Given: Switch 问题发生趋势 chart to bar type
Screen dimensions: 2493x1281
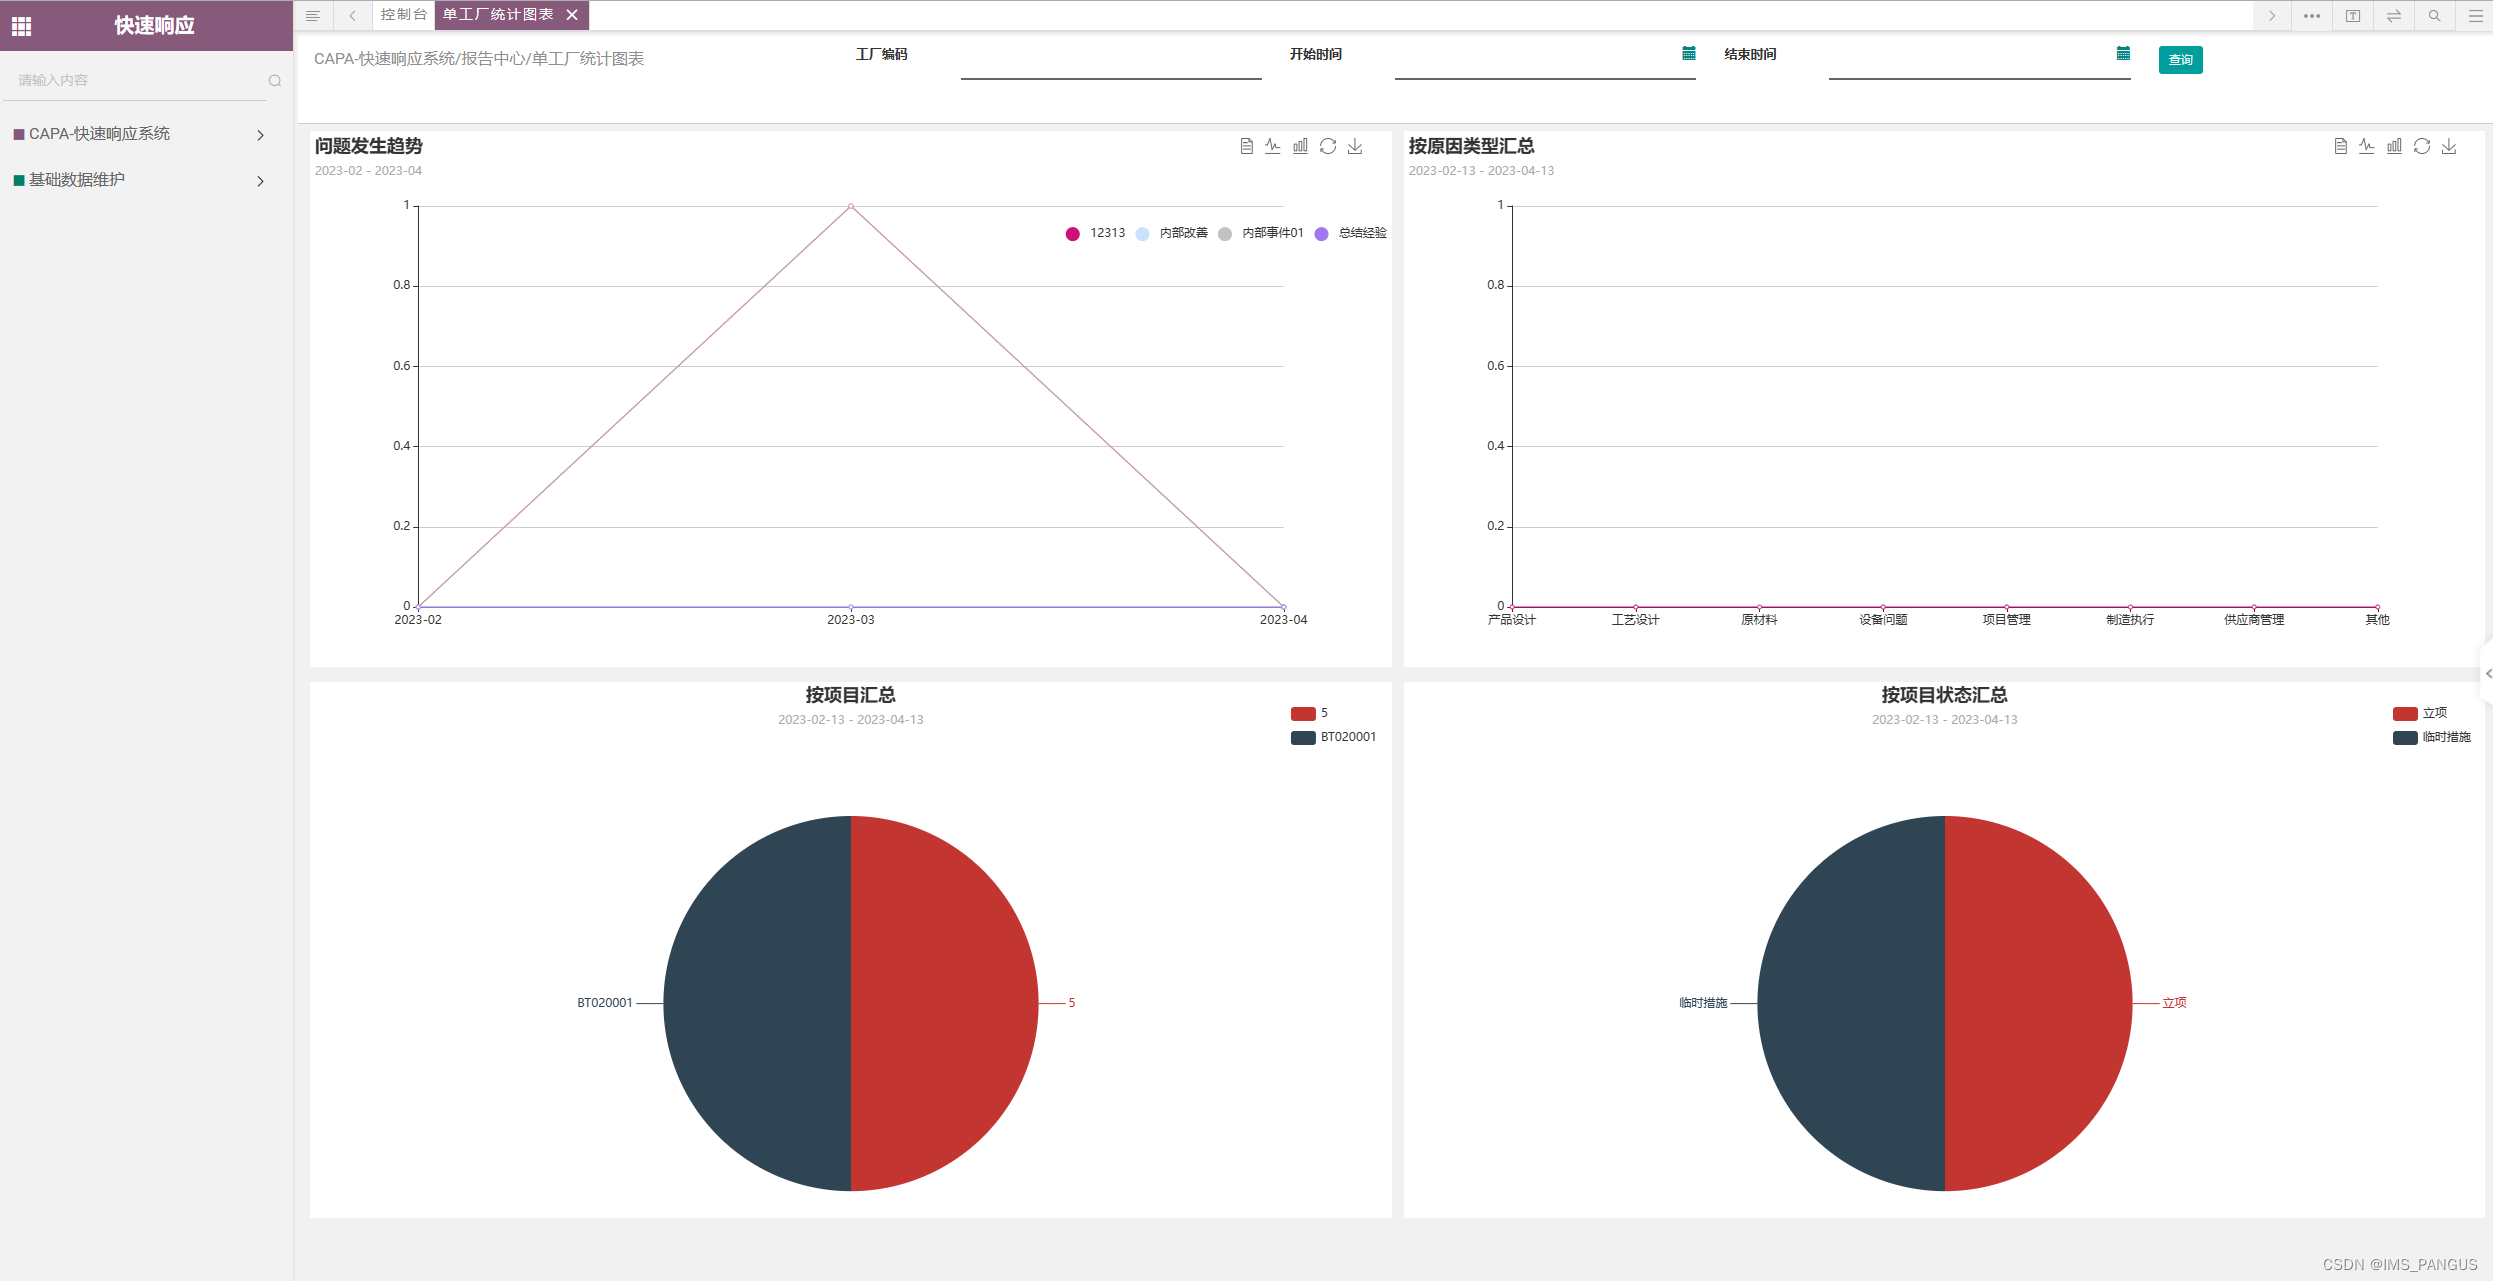Looking at the screenshot, I should click(1300, 146).
